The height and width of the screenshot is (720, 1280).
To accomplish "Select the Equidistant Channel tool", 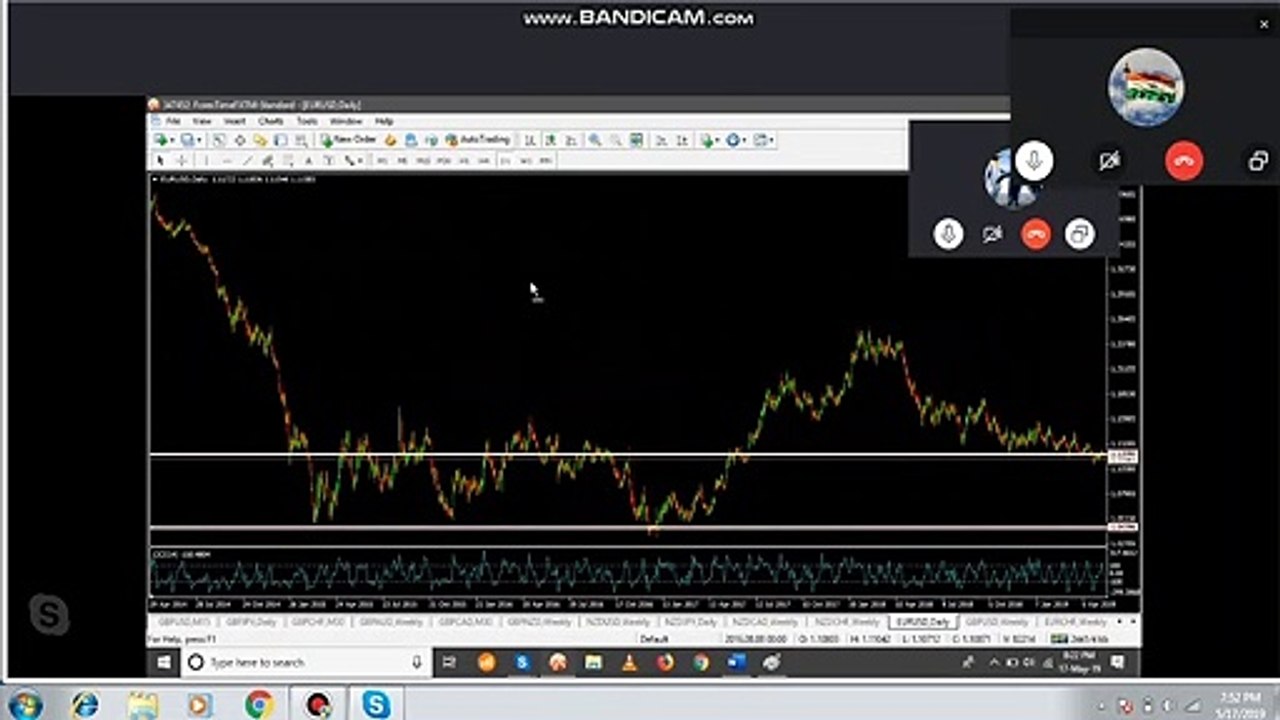I will pos(268,161).
